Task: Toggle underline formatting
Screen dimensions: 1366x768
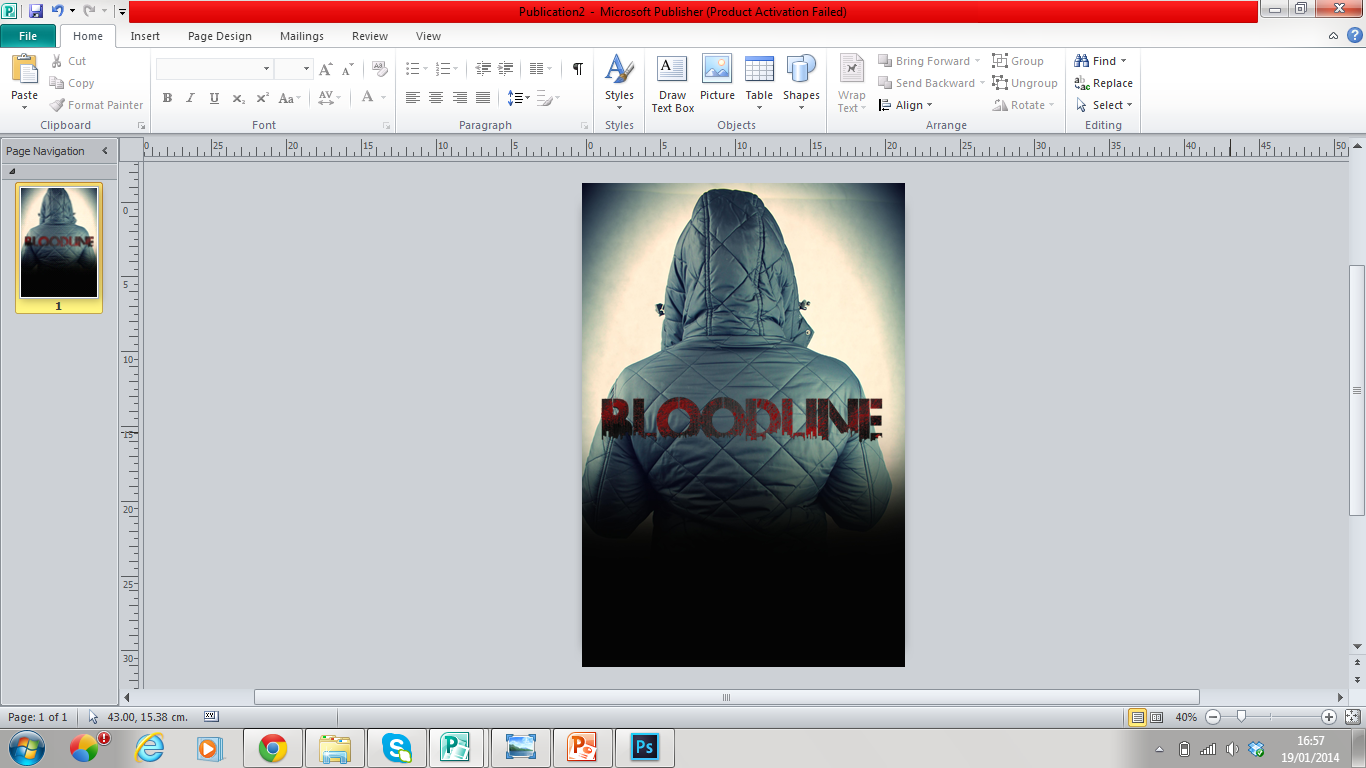Action: [213, 98]
